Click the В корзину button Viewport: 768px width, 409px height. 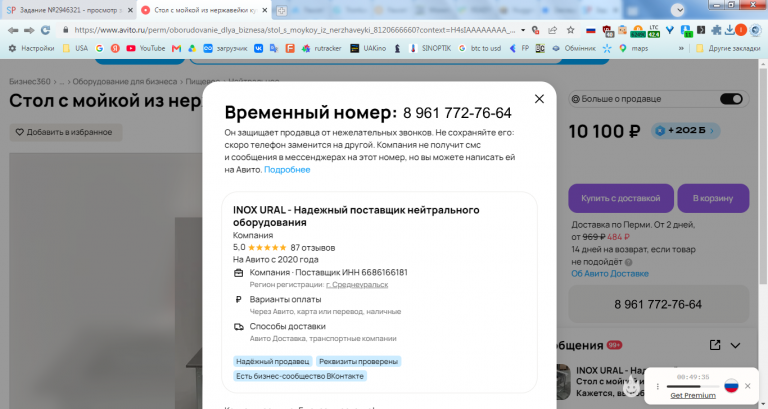713,198
